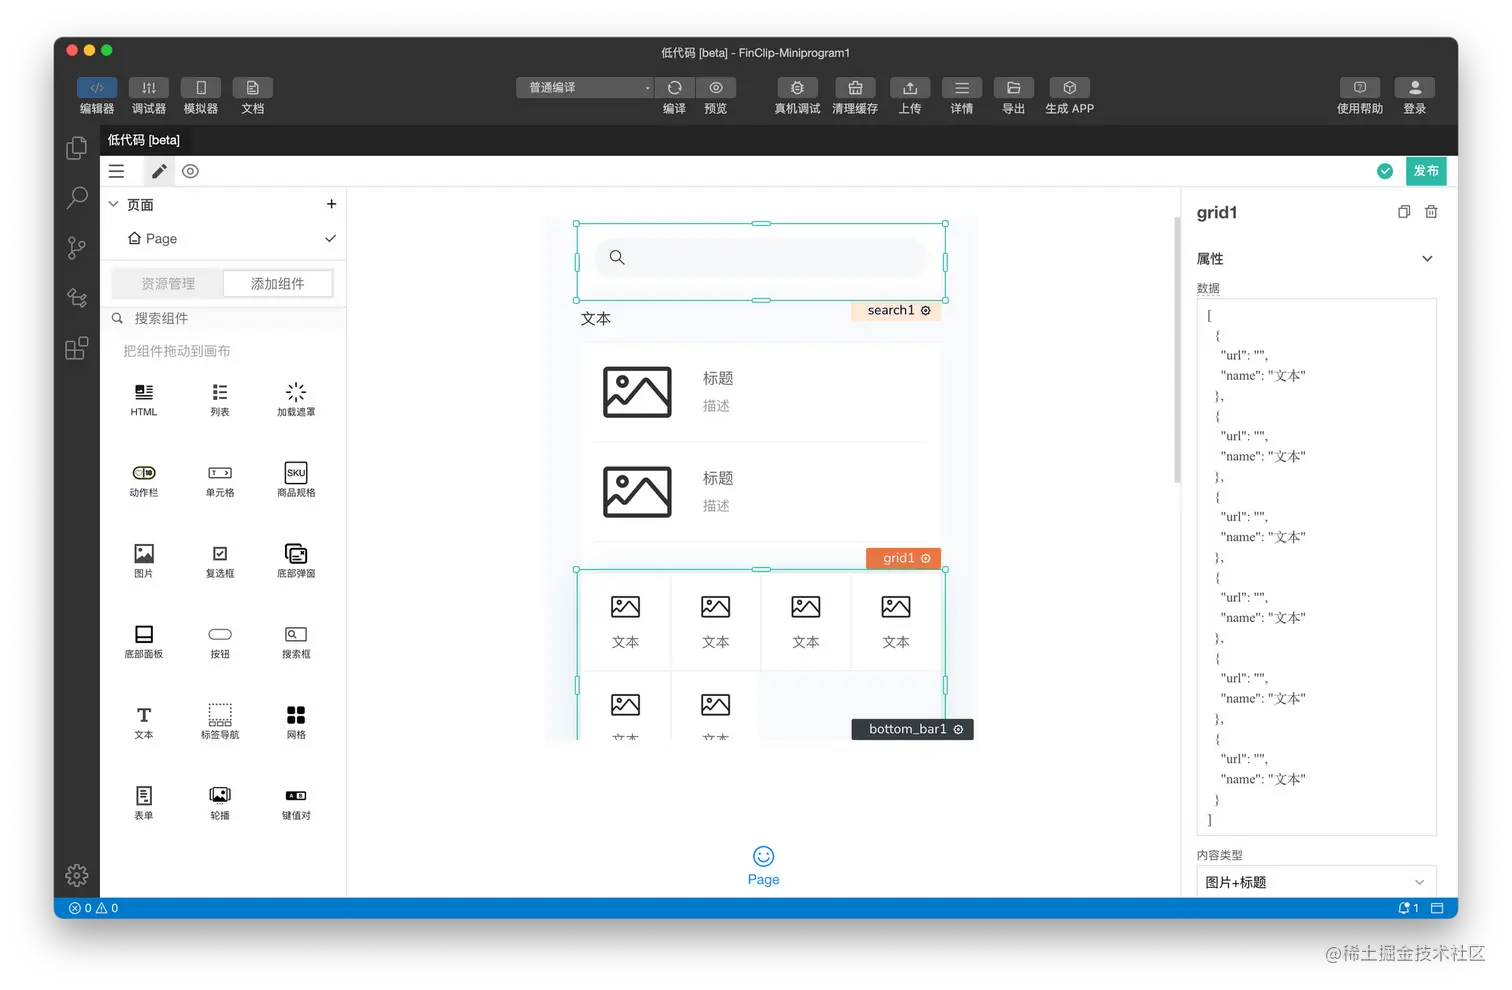Viewport: 1512px width, 990px height.
Task: Click the 上传 upload icon
Action: click(x=910, y=88)
